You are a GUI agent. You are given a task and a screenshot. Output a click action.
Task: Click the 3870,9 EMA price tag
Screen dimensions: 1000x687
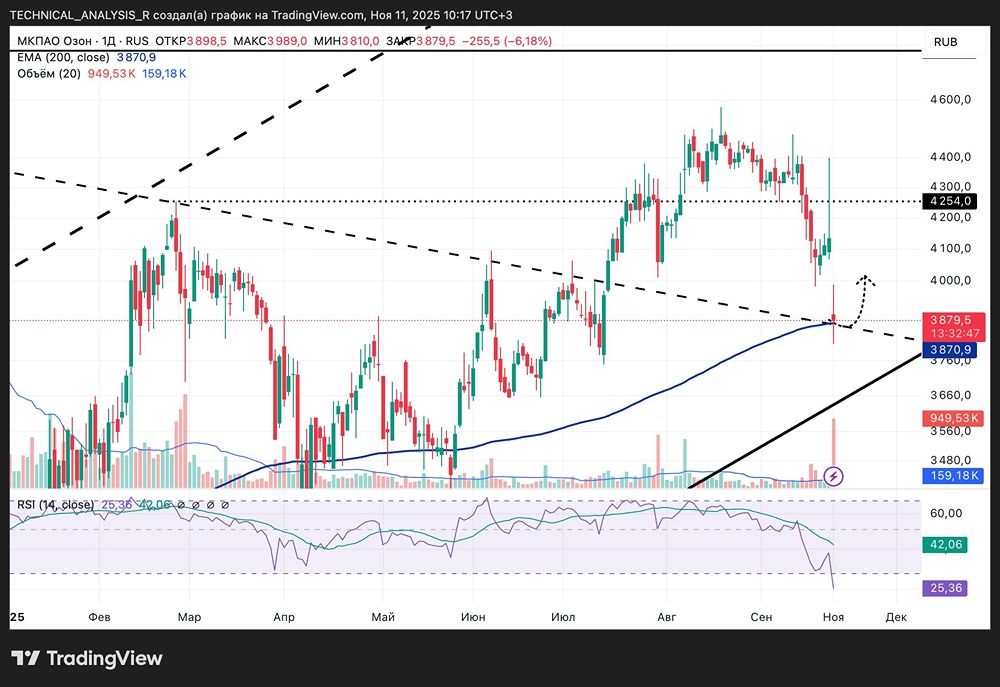pos(950,350)
